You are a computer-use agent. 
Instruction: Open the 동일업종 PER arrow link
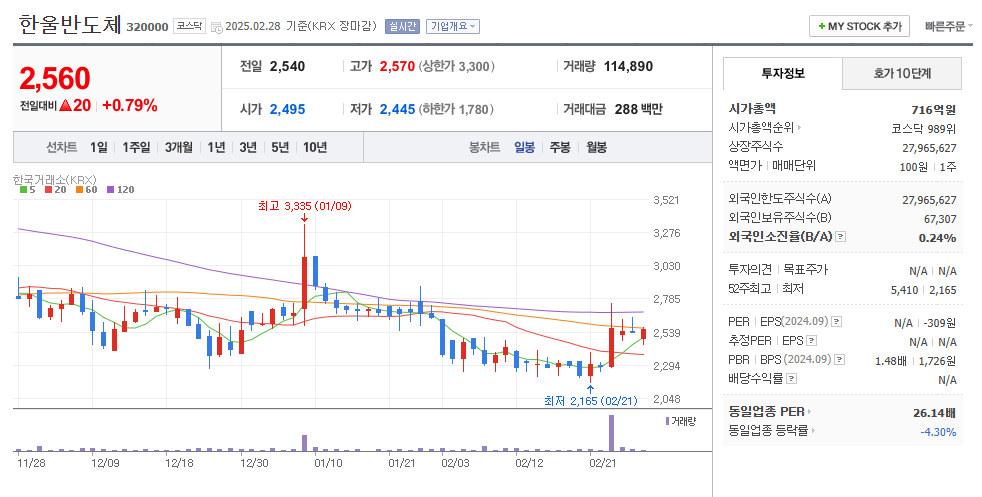809,412
